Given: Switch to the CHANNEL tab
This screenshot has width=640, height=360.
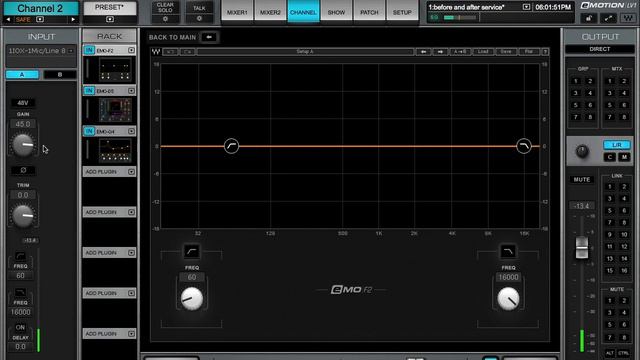Looking at the screenshot, I should (303, 12).
